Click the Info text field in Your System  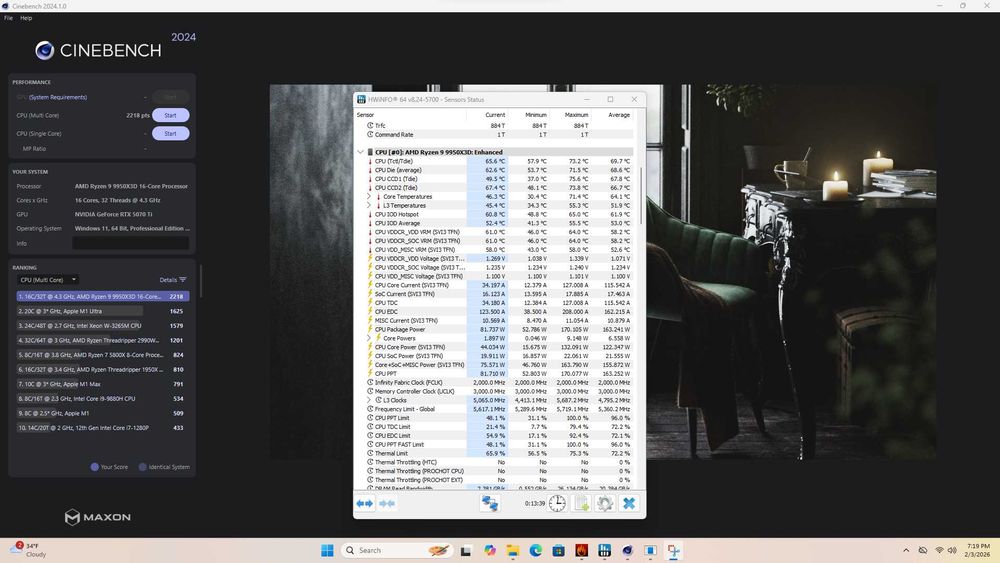point(131,243)
